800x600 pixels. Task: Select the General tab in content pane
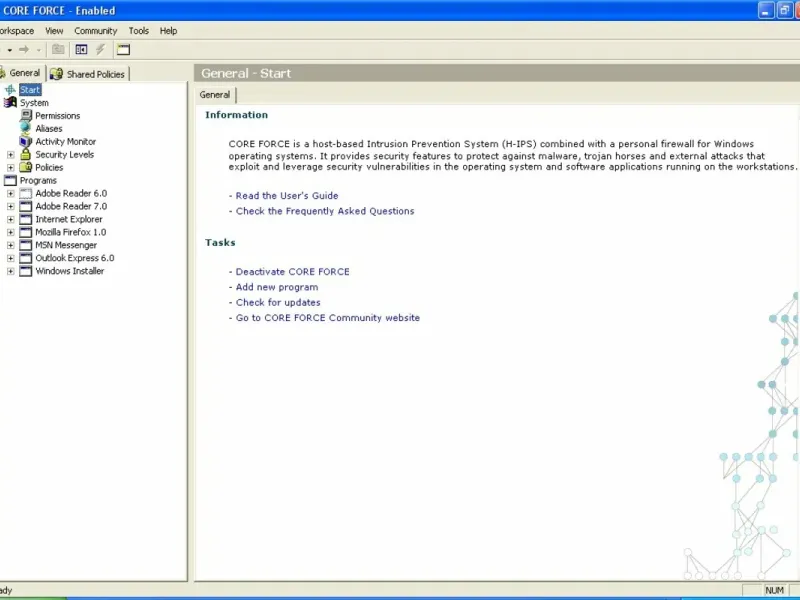[x=215, y=94]
